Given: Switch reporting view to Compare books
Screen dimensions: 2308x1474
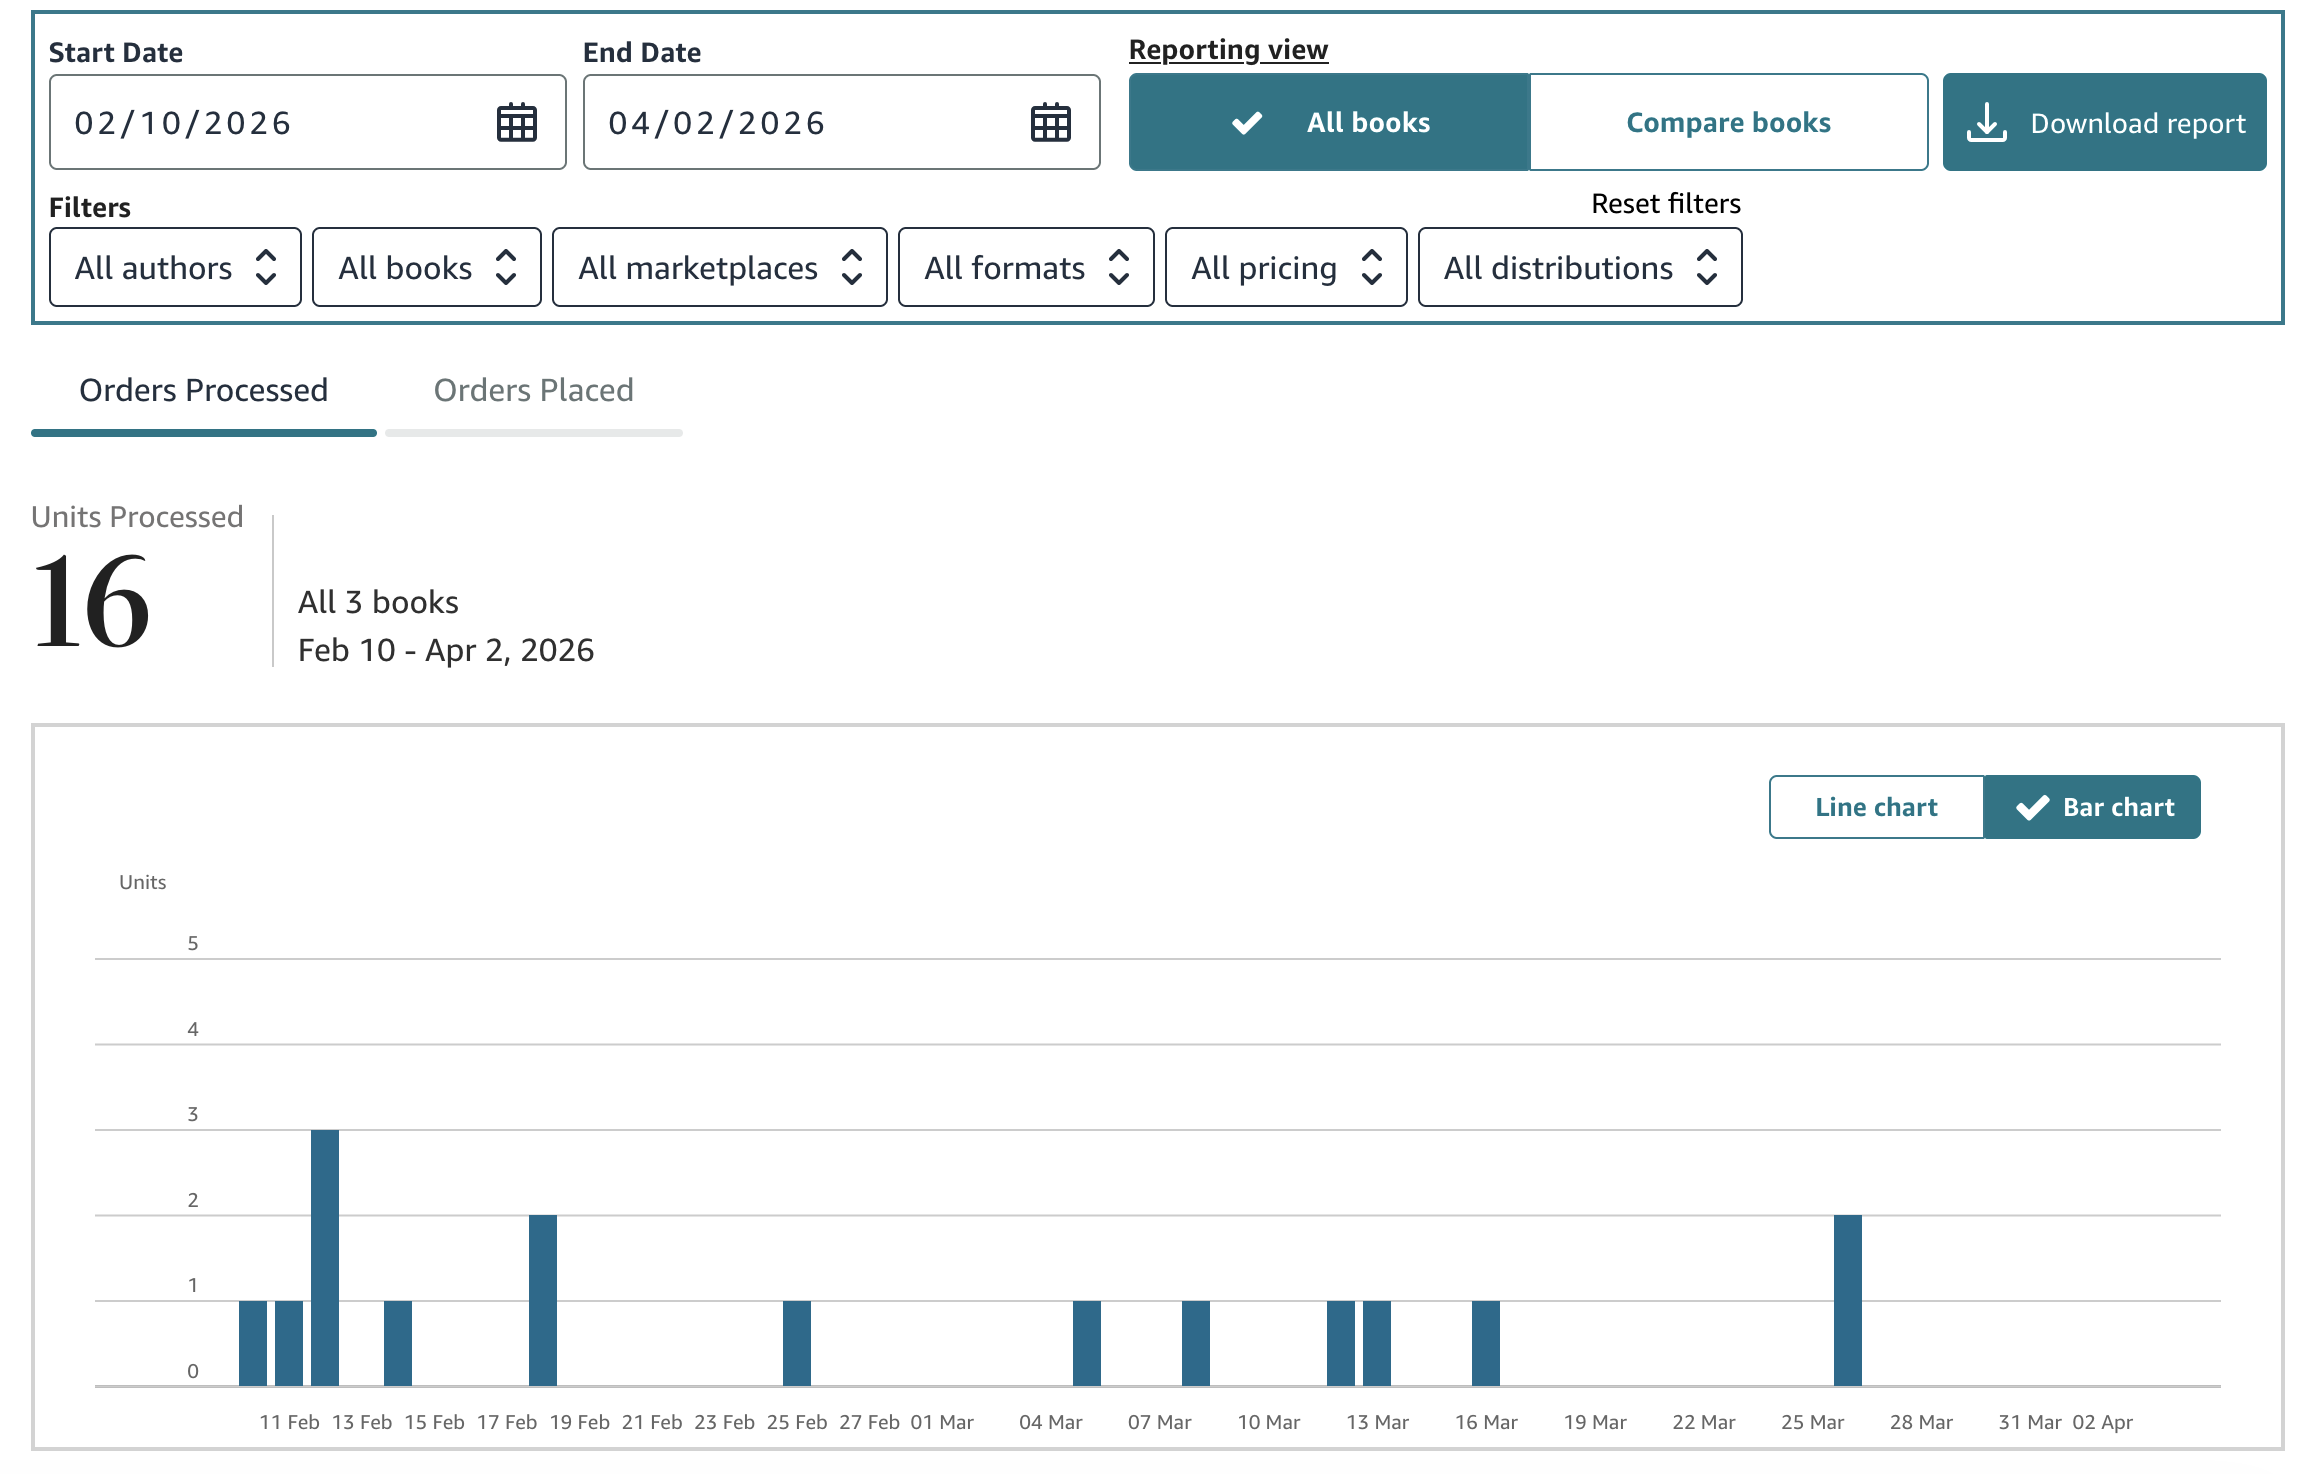Looking at the screenshot, I should pos(1728,123).
